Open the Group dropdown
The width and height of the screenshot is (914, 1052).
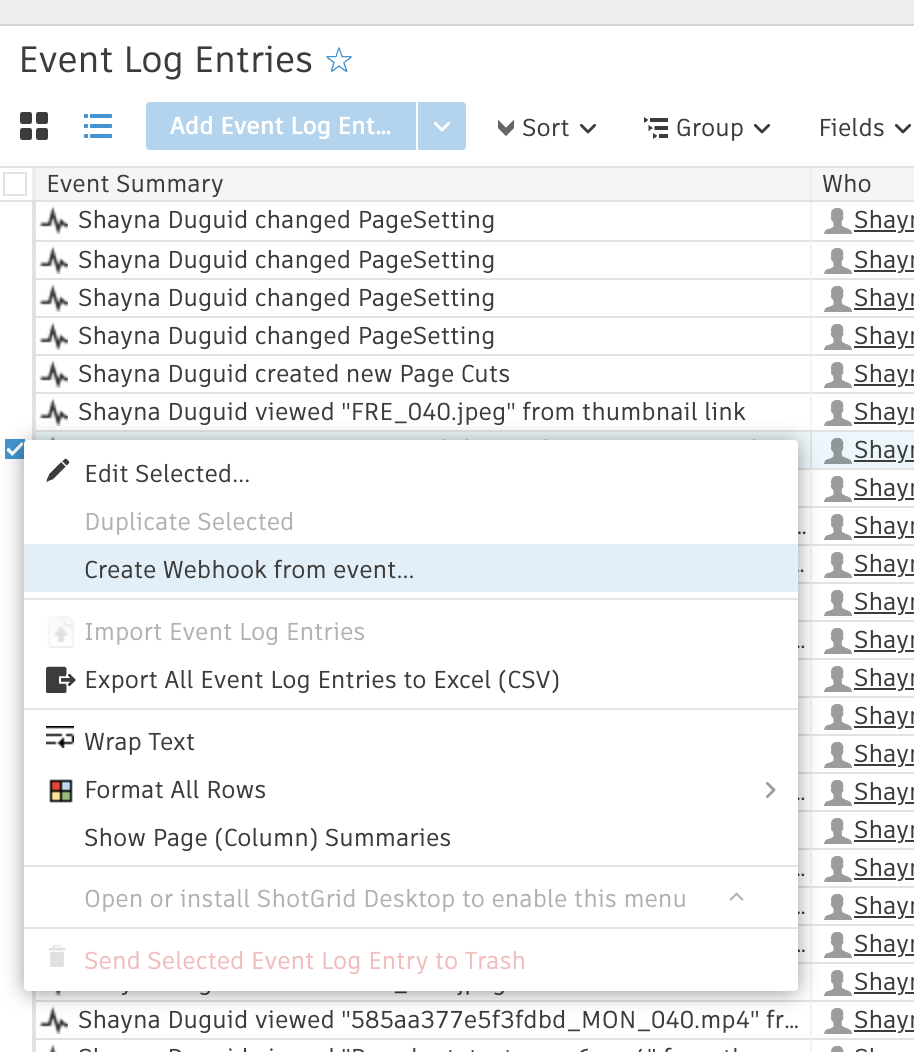(x=707, y=128)
